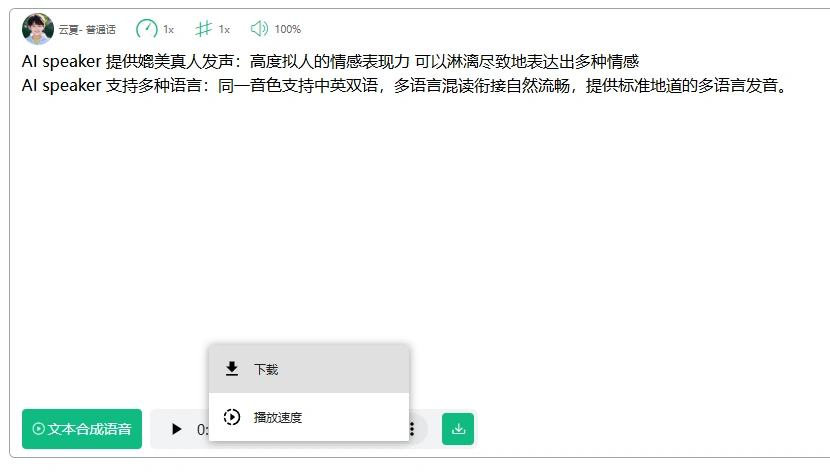Viewport: 830px width, 475px height.
Task: Click the first text line about 媲美真人发声
Action: 330,62
